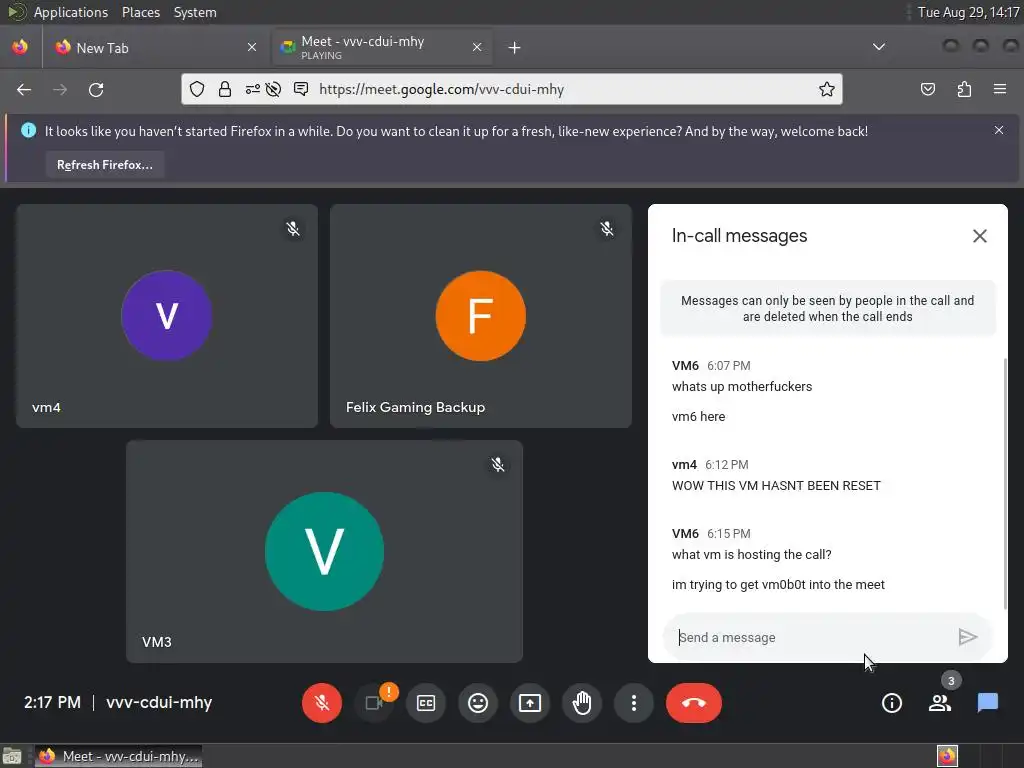1024x768 pixels.
Task: Reload the current page
Action: 96,89
